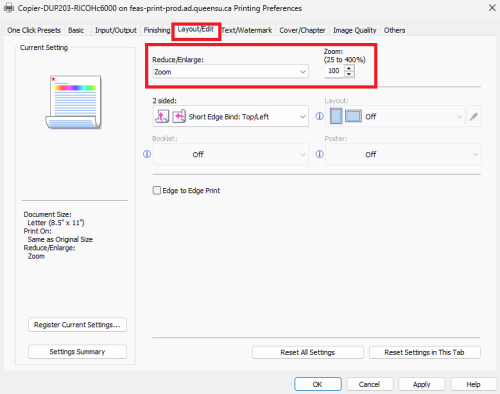Close the Printing Preferences dialog
The width and height of the screenshot is (500, 394).
492,8
